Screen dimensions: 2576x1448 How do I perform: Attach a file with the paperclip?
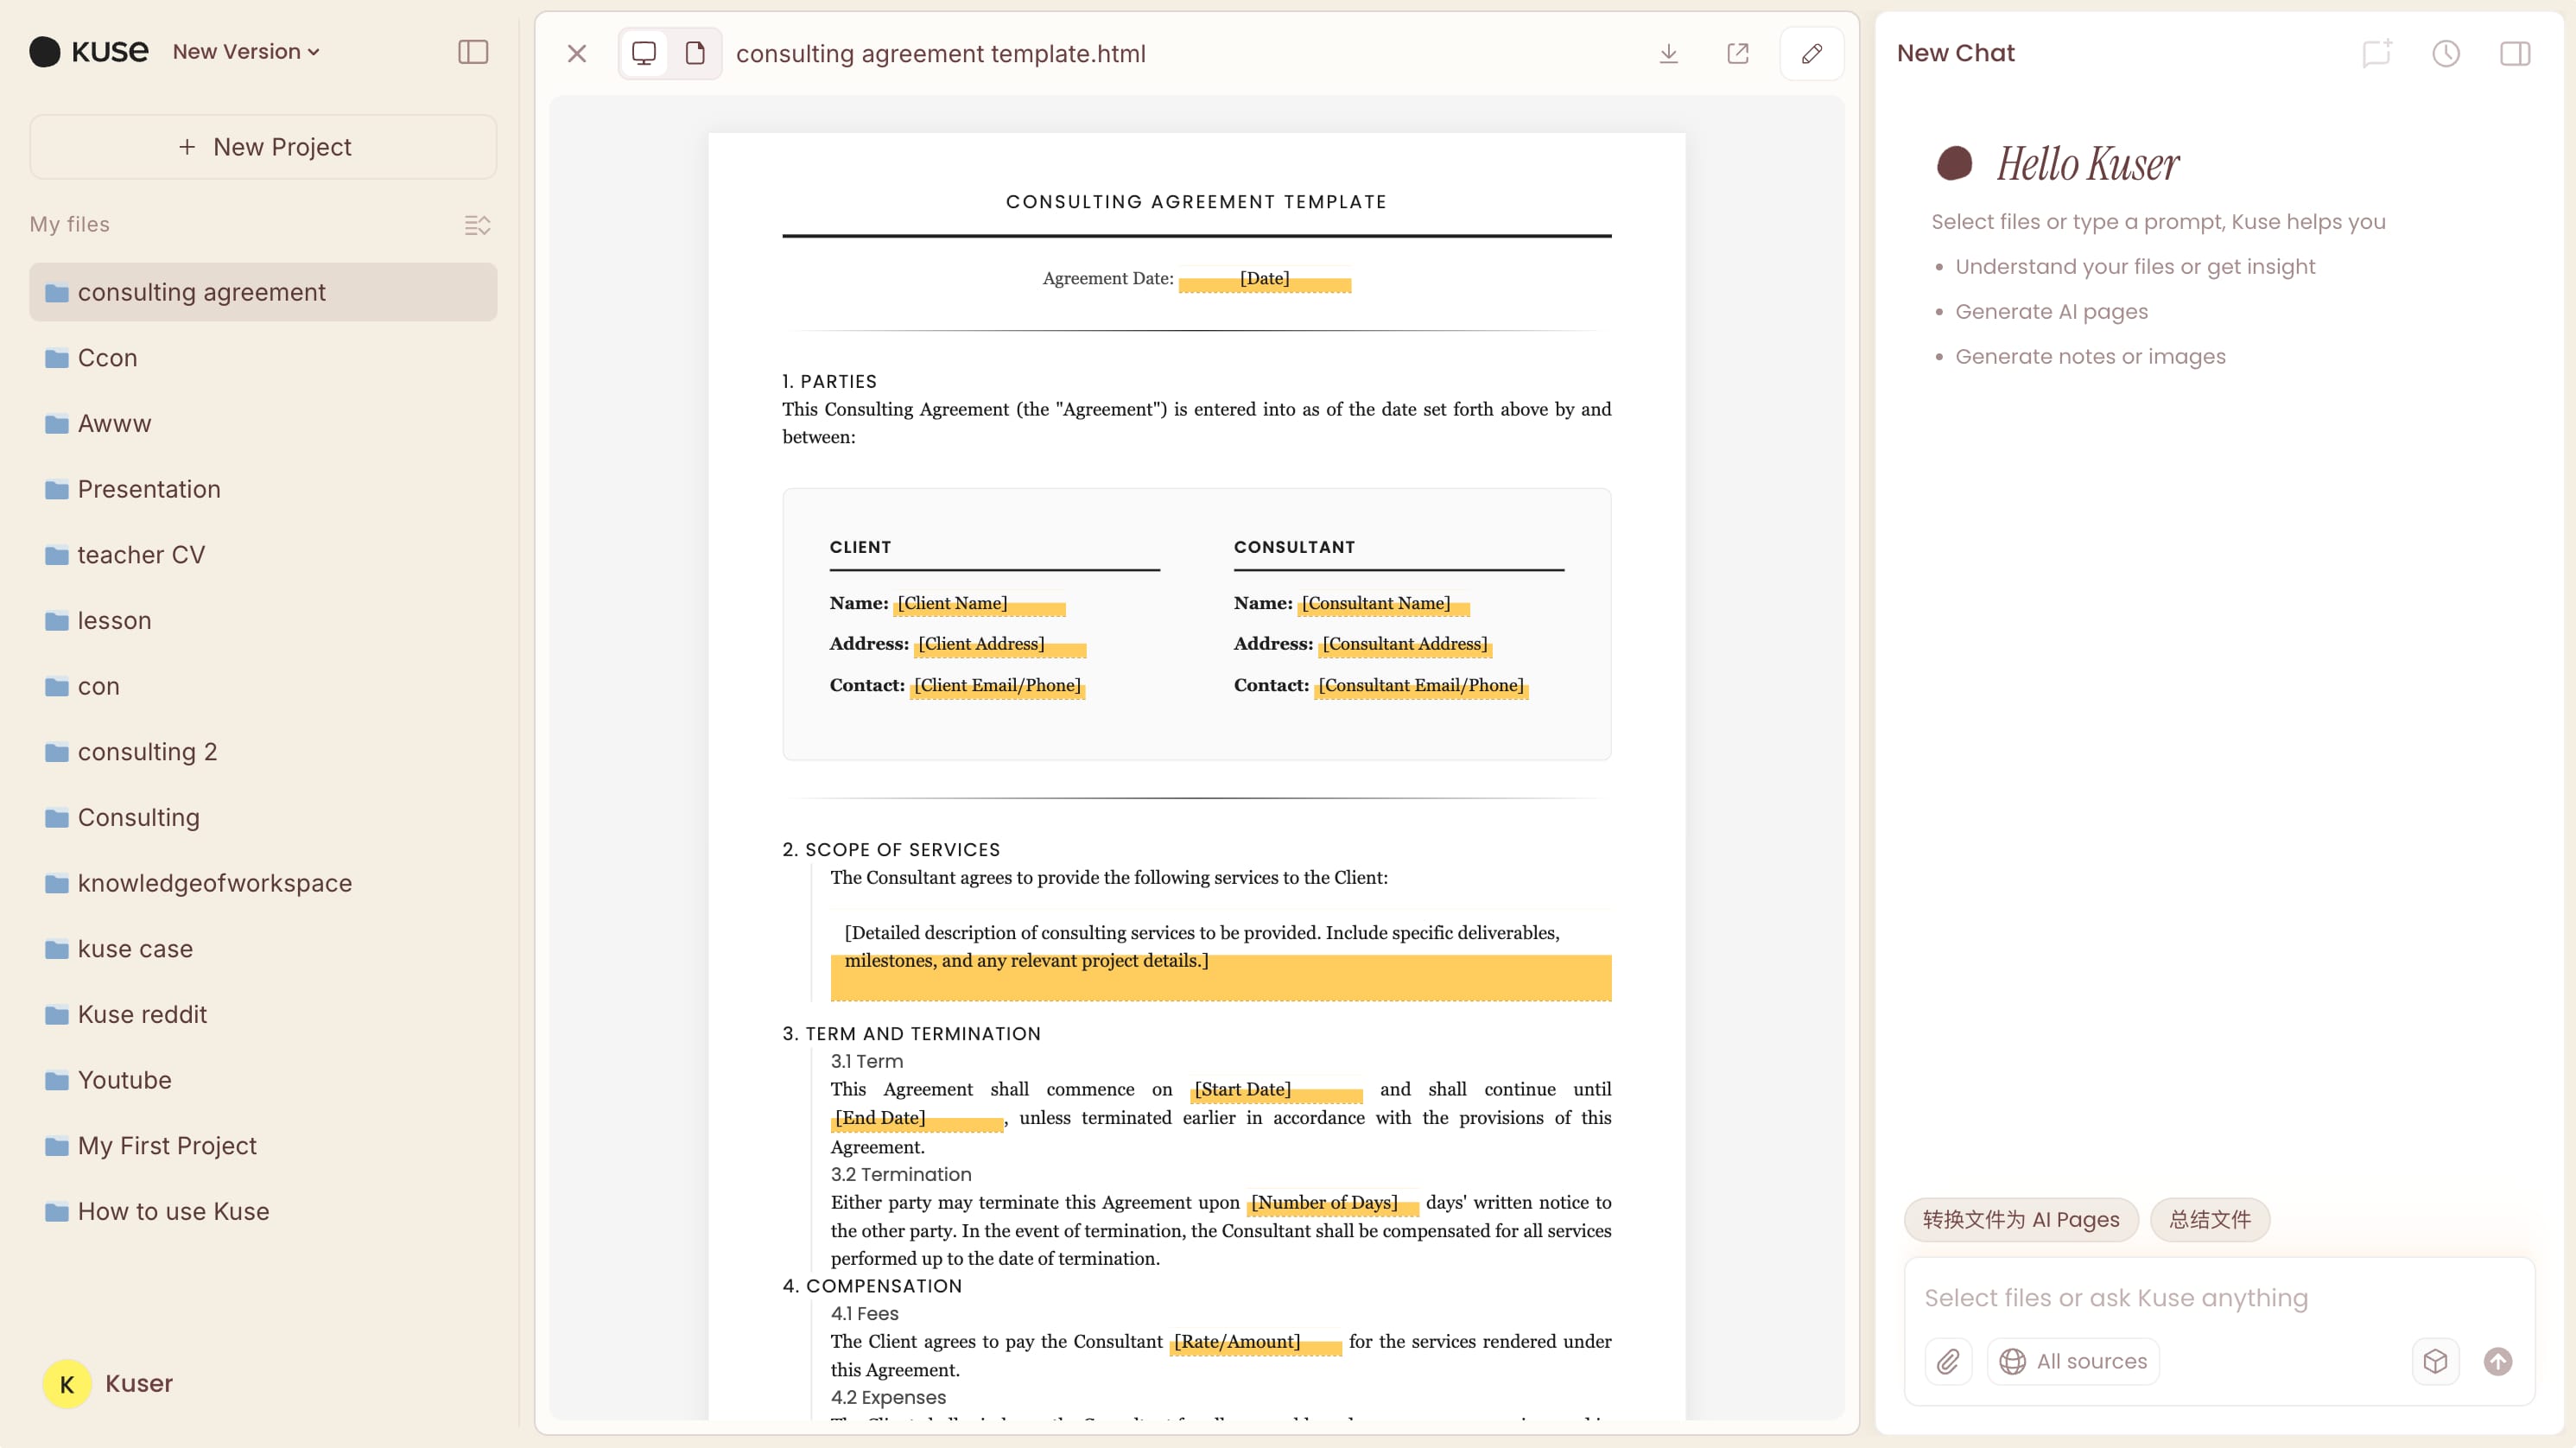pyautogui.click(x=1948, y=1362)
